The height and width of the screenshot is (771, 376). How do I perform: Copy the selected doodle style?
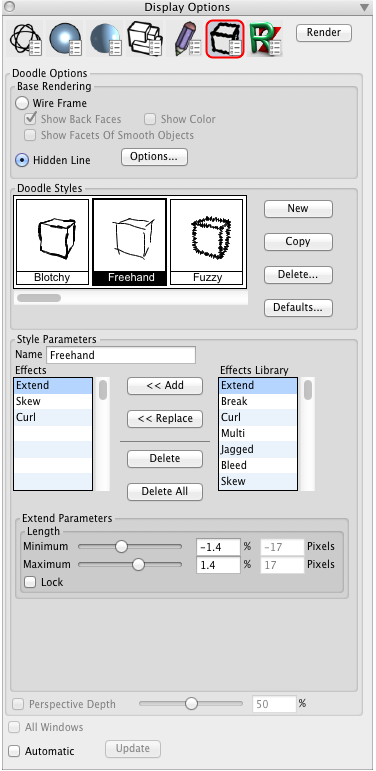click(x=298, y=242)
